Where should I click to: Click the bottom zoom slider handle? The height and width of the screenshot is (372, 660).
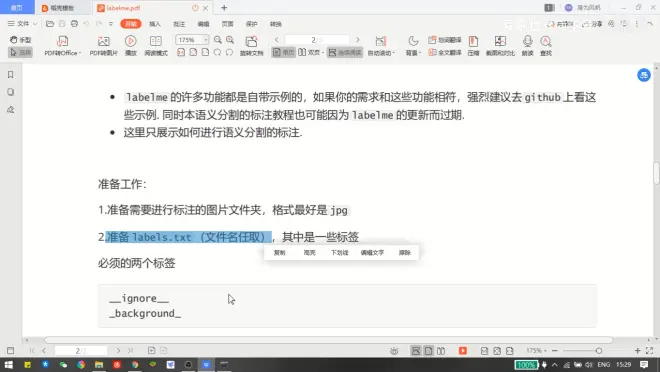click(x=599, y=351)
